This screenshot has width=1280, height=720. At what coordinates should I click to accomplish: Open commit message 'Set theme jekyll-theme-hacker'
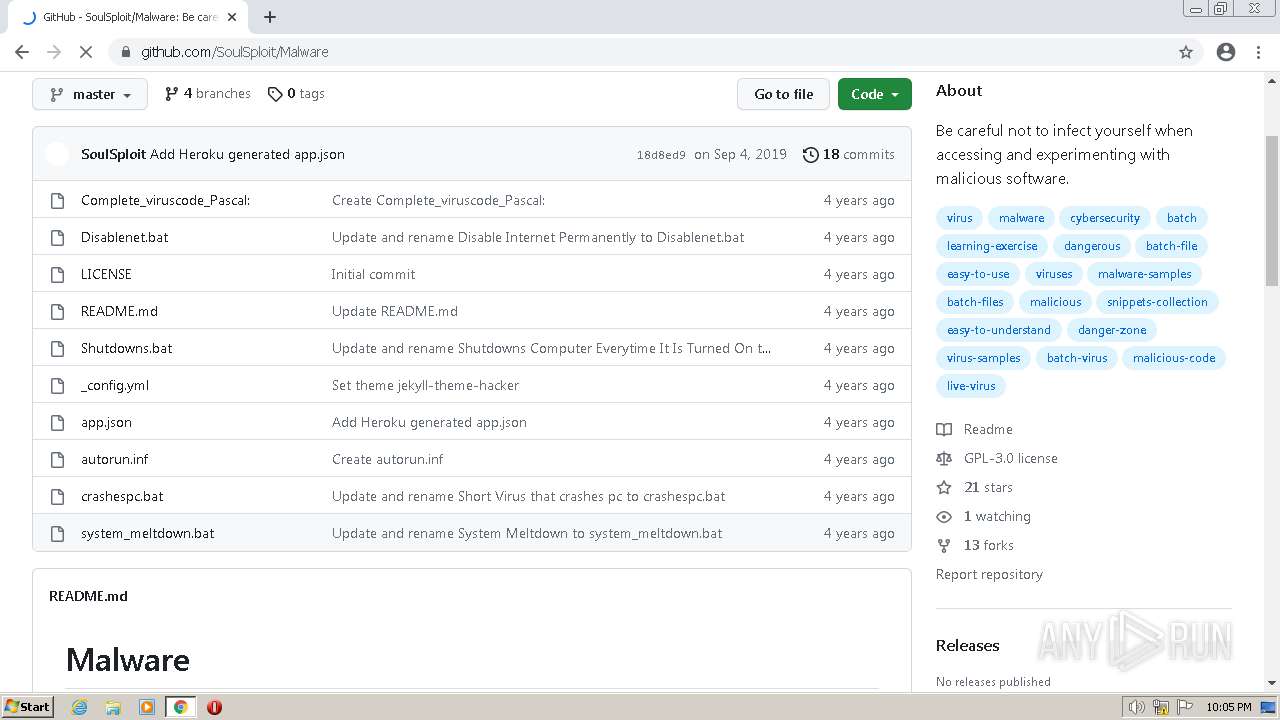tap(425, 385)
